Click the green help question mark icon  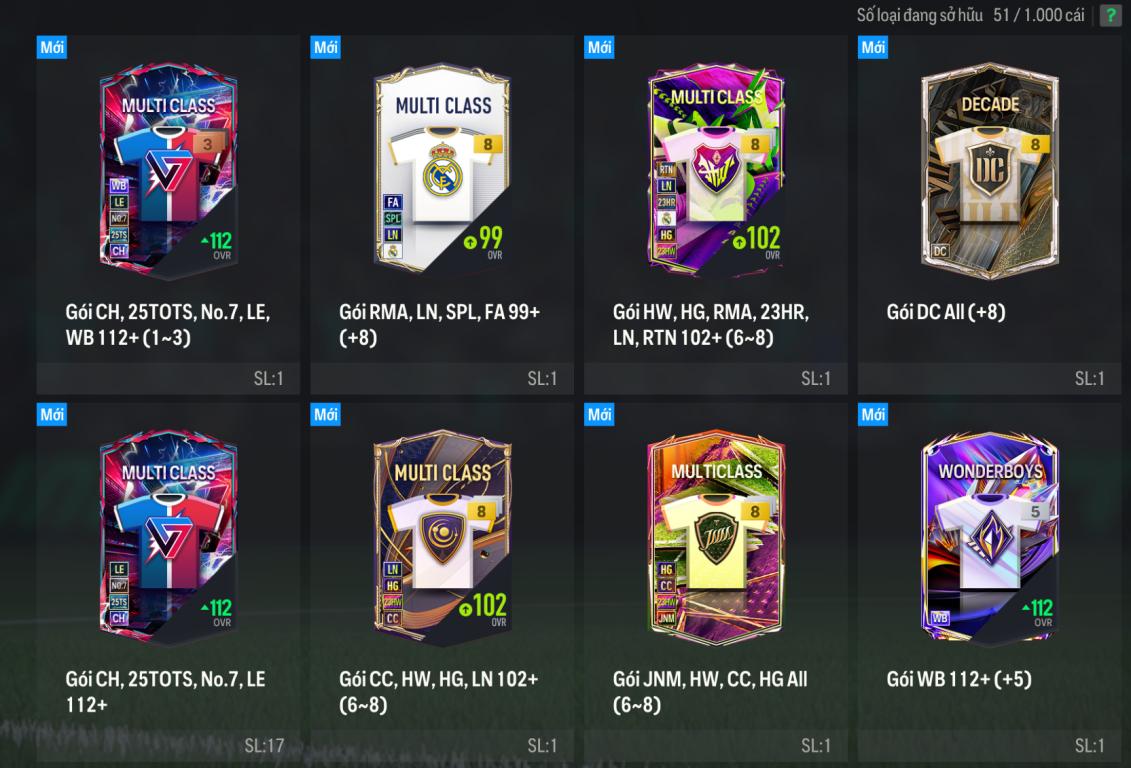click(1110, 15)
